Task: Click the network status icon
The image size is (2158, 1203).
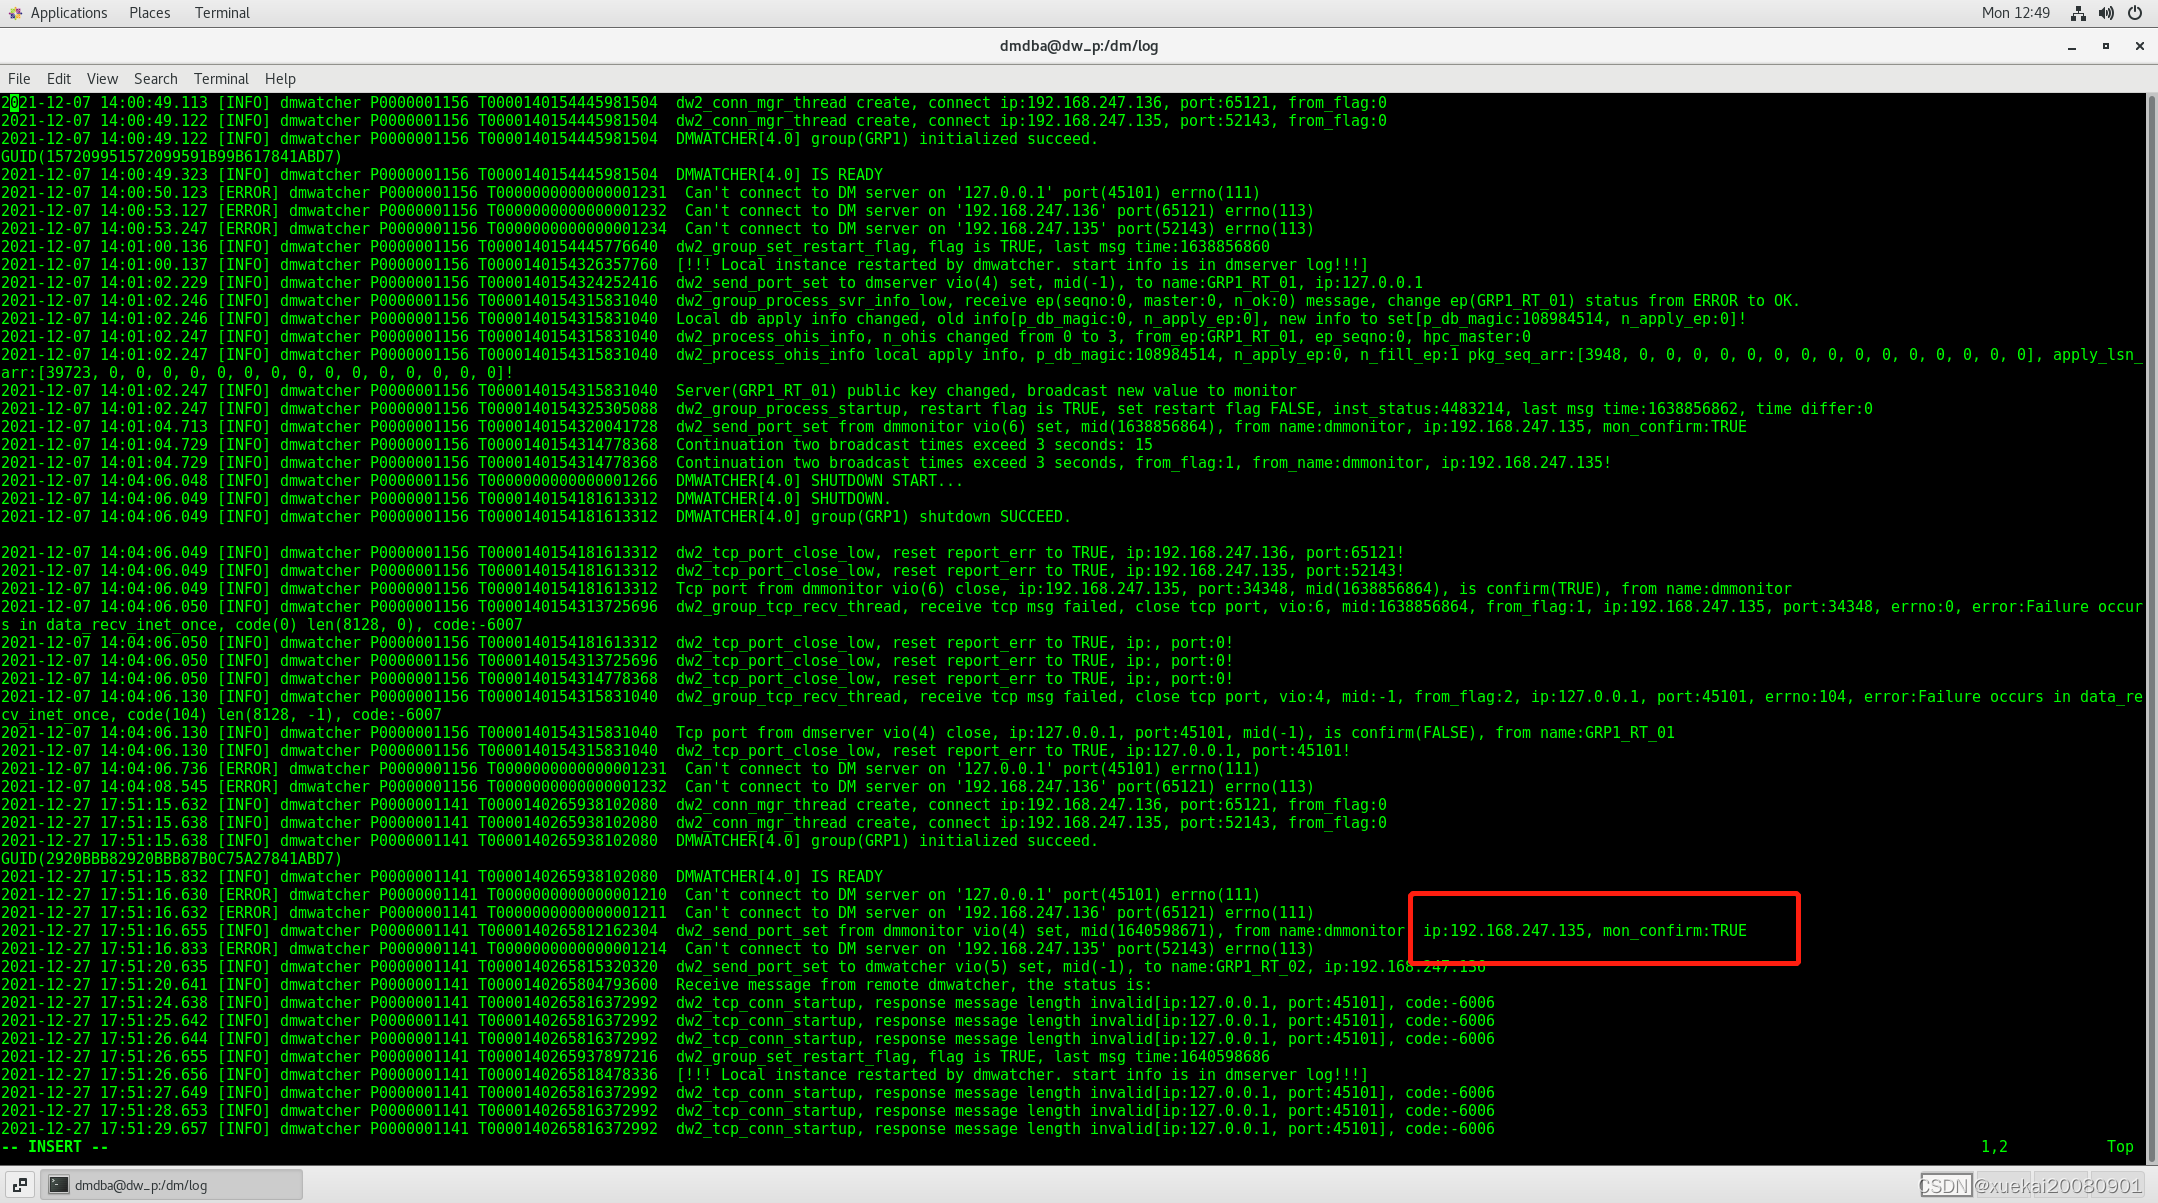Action: pyautogui.click(x=2078, y=13)
